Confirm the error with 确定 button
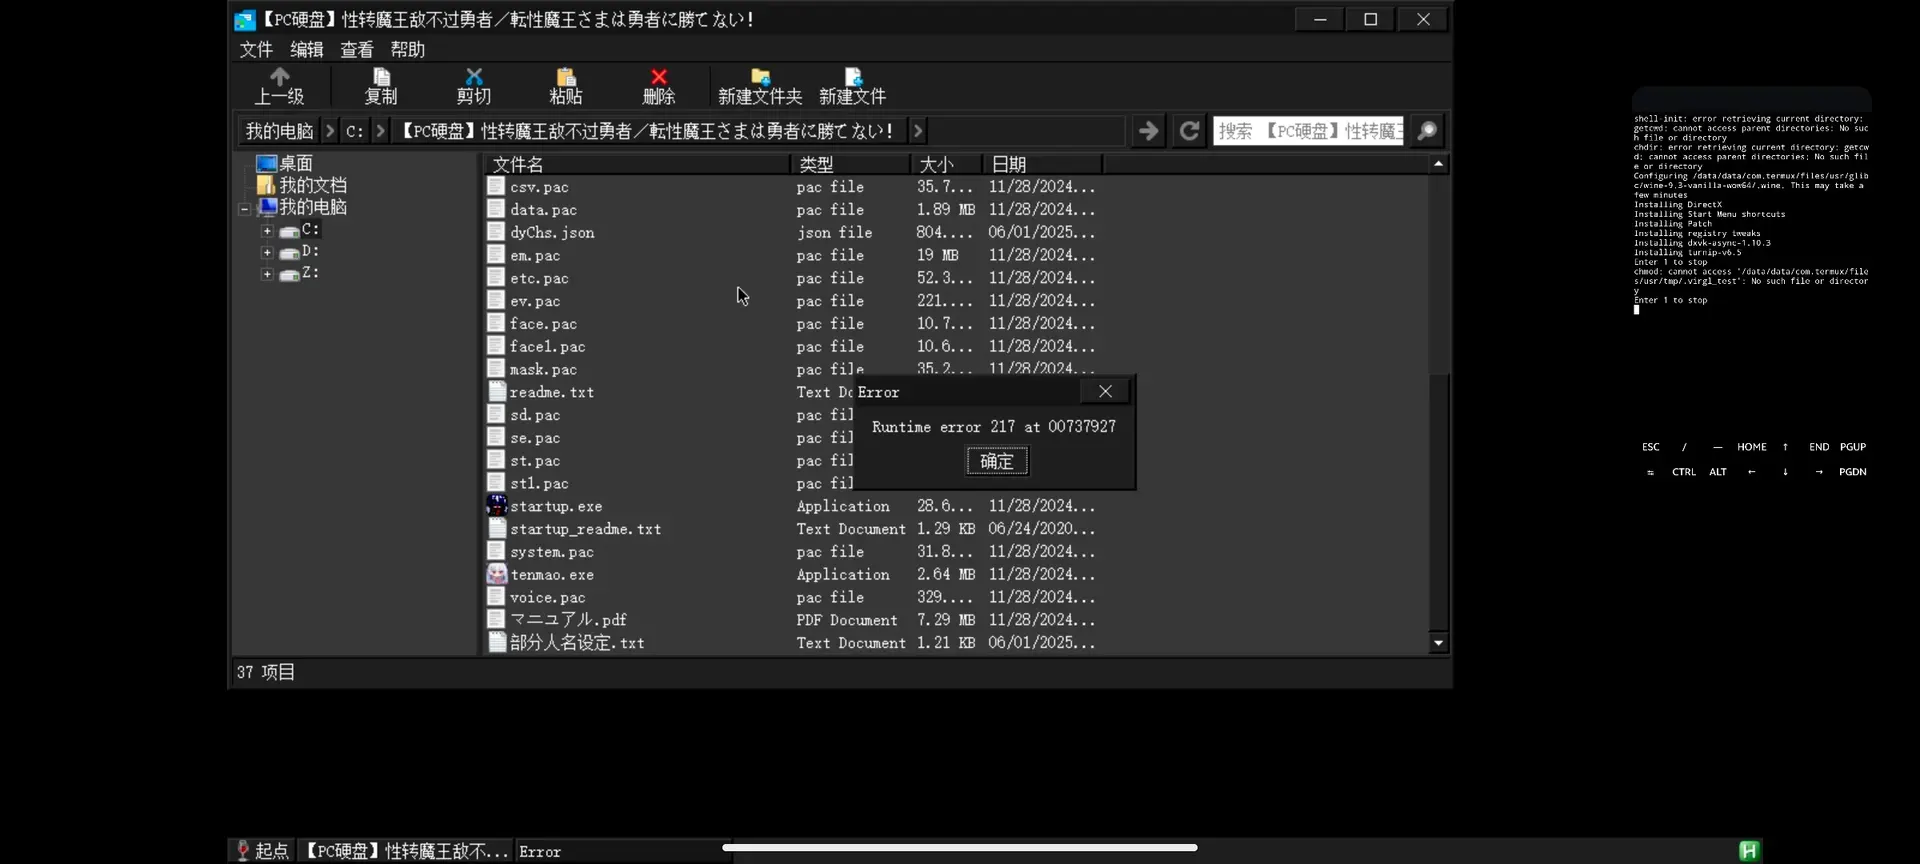The width and height of the screenshot is (1920, 864). click(997, 461)
